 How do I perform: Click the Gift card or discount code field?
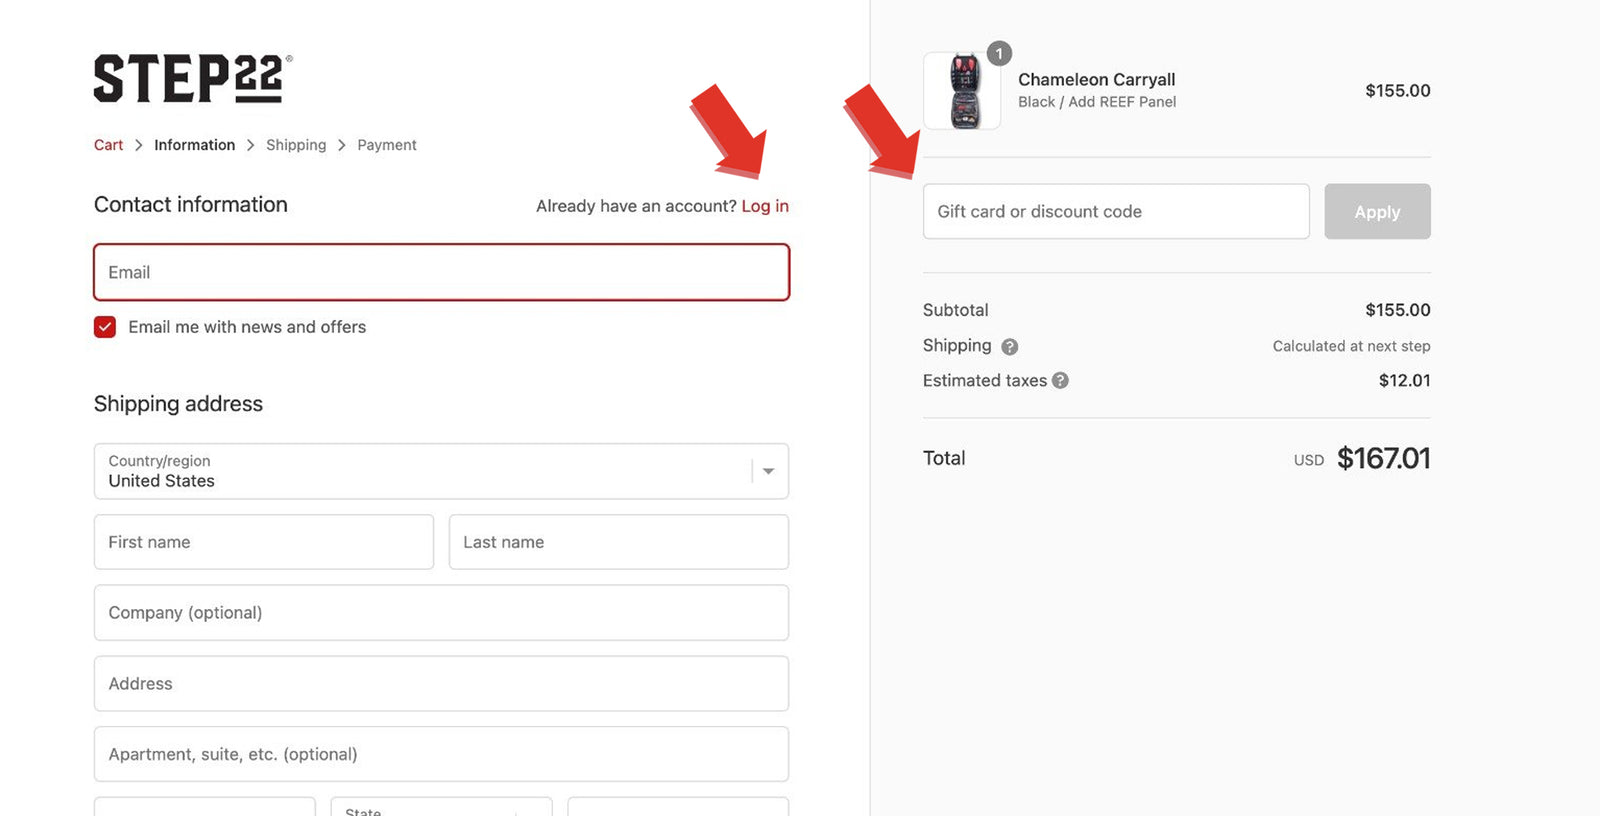pos(1115,211)
